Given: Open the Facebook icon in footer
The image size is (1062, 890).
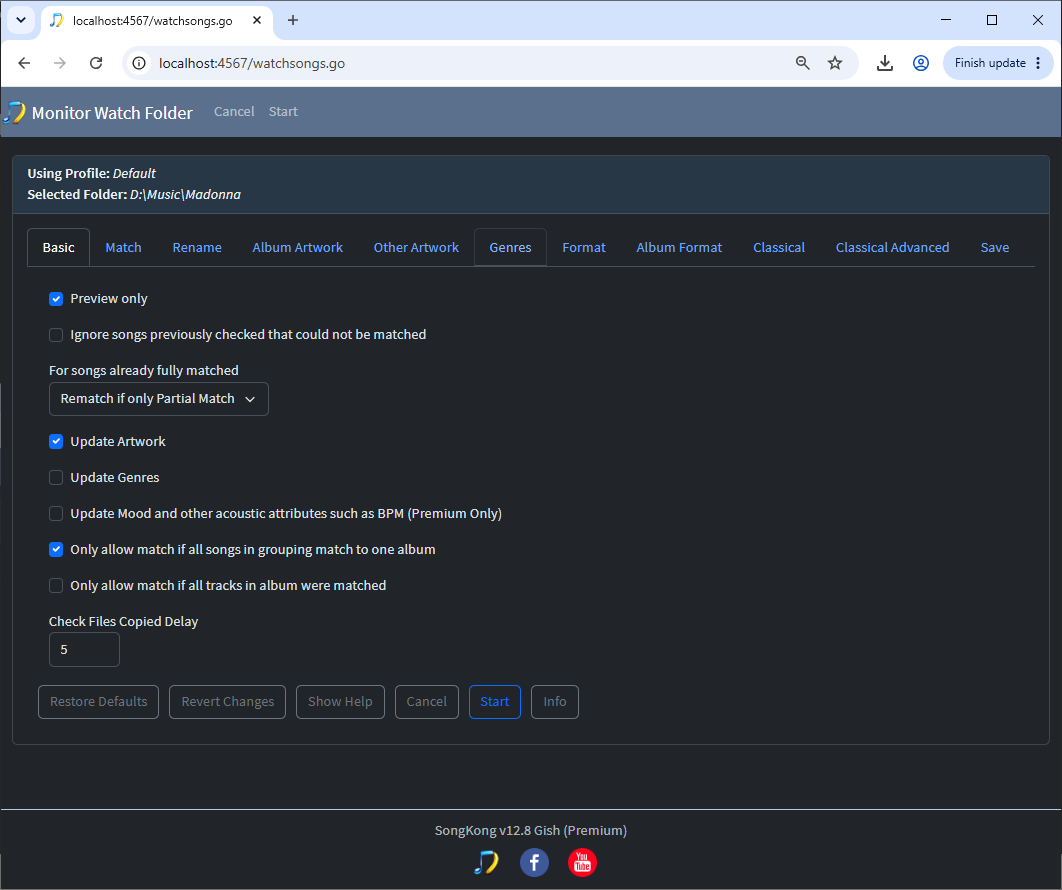Looking at the screenshot, I should pyautogui.click(x=534, y=862).
